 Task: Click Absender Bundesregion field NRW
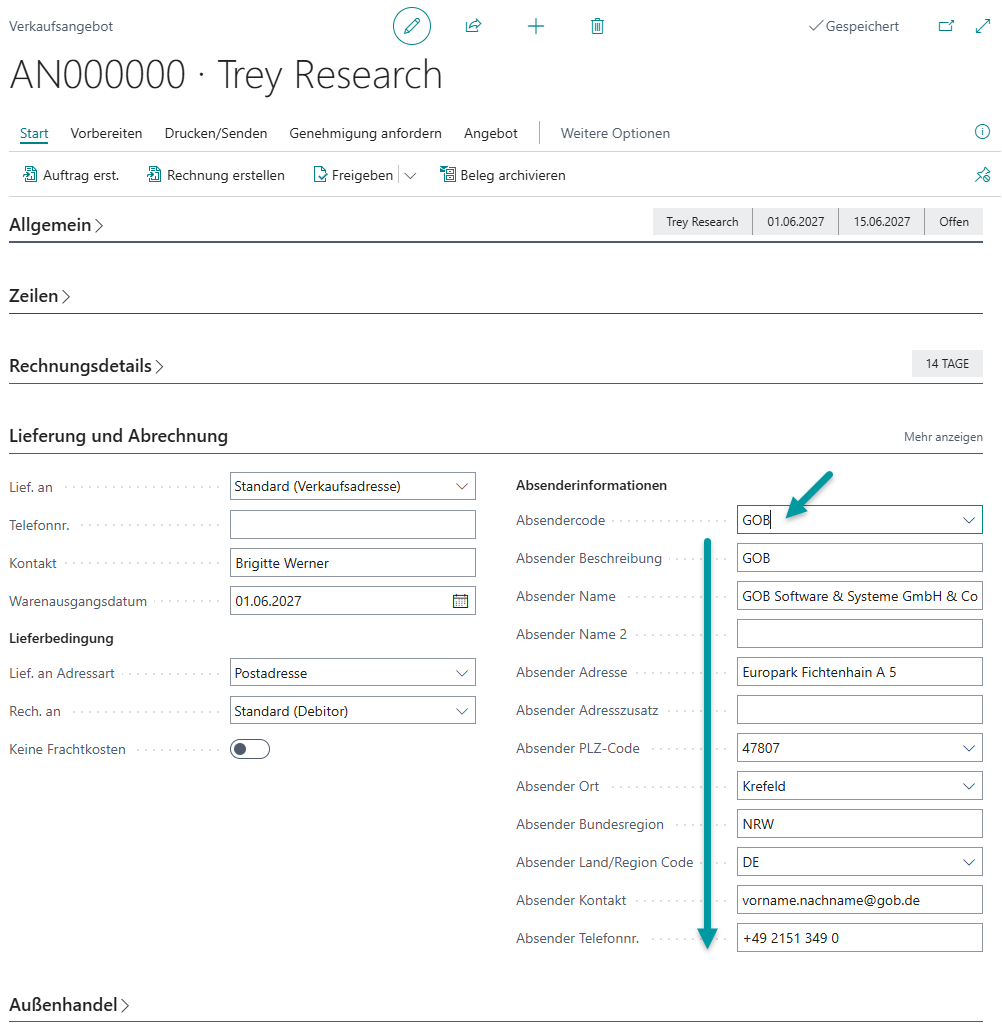[x=859, y=824]
